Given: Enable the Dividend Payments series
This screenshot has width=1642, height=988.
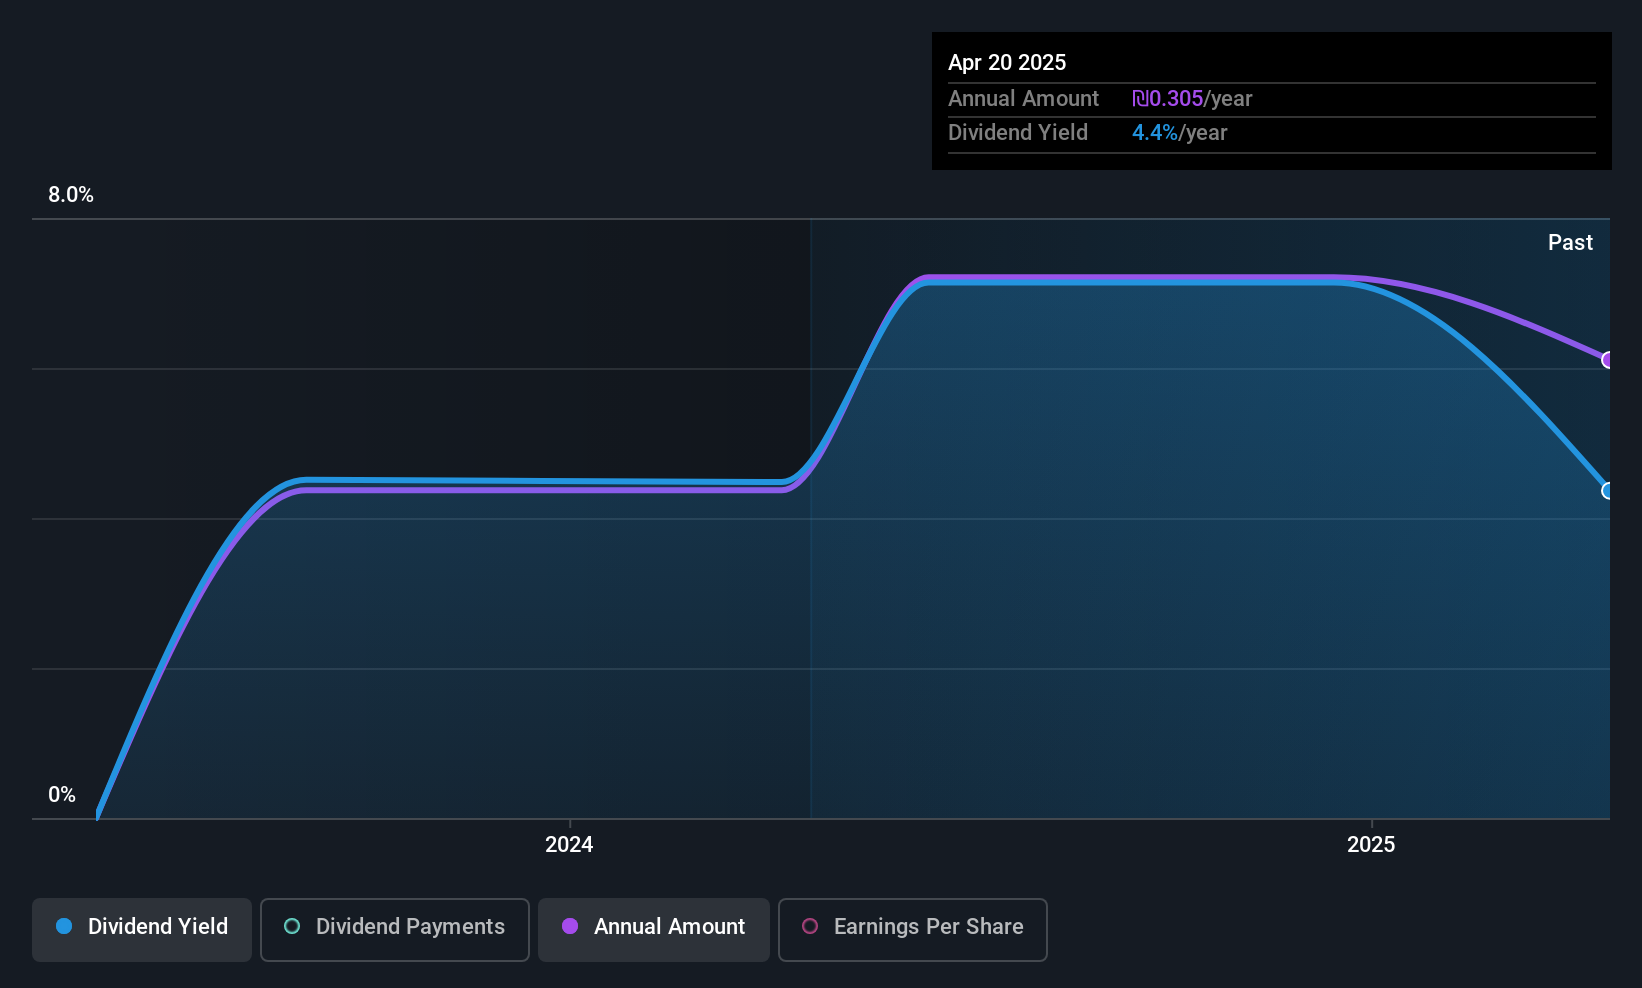Looking at the screenshot, I should 395,929.
